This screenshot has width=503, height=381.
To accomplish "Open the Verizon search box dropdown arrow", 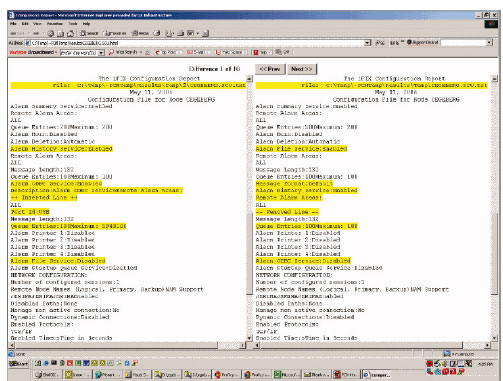I will [101, 53].
